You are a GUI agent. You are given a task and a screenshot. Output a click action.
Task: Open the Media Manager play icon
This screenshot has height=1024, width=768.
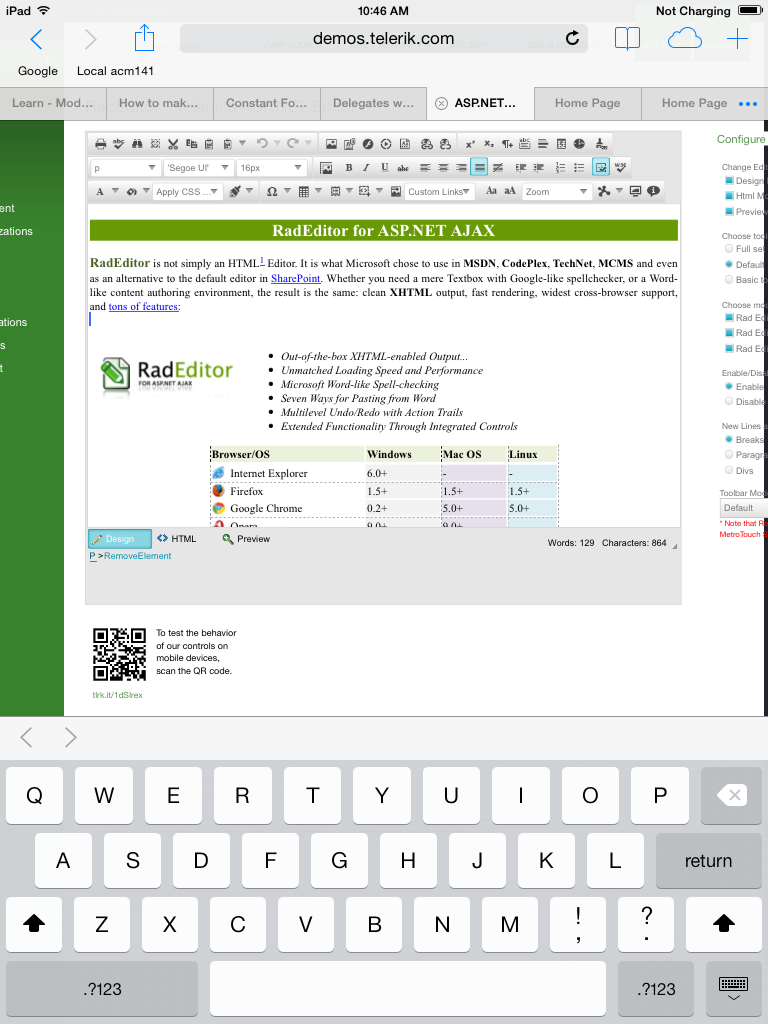[386, 144]
